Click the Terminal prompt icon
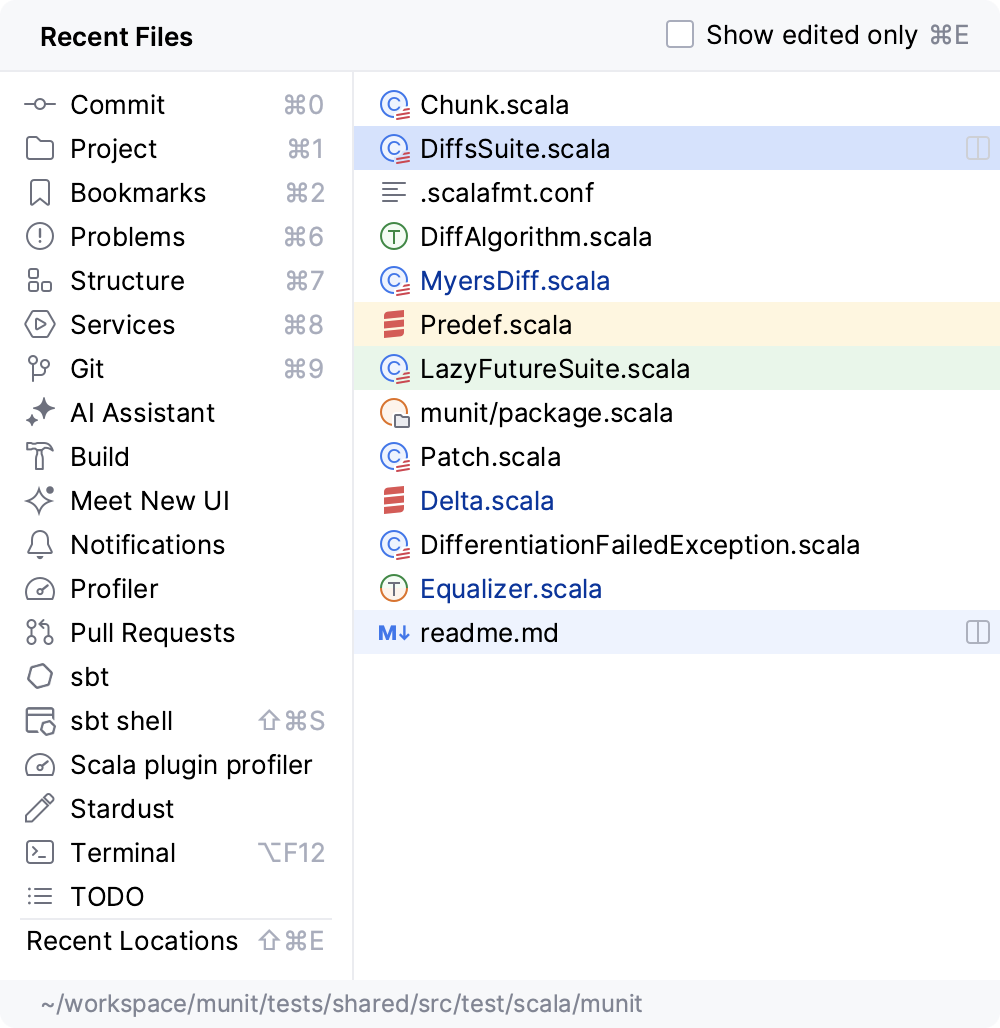This screenshot has width=1000, height=1028. 40,853
